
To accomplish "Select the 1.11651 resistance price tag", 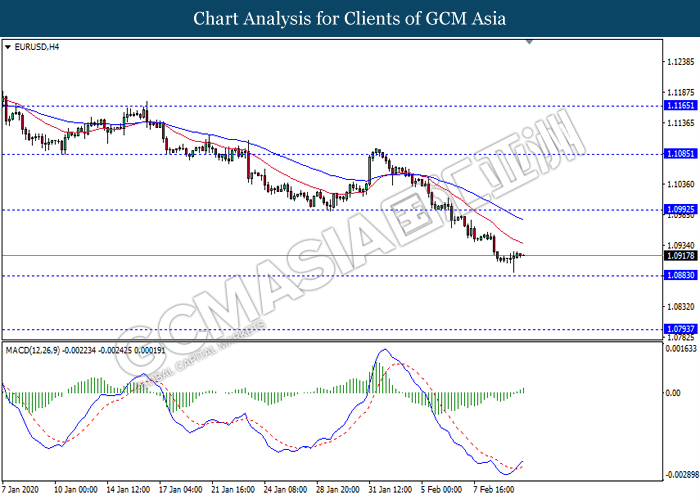I will [680, 104].
